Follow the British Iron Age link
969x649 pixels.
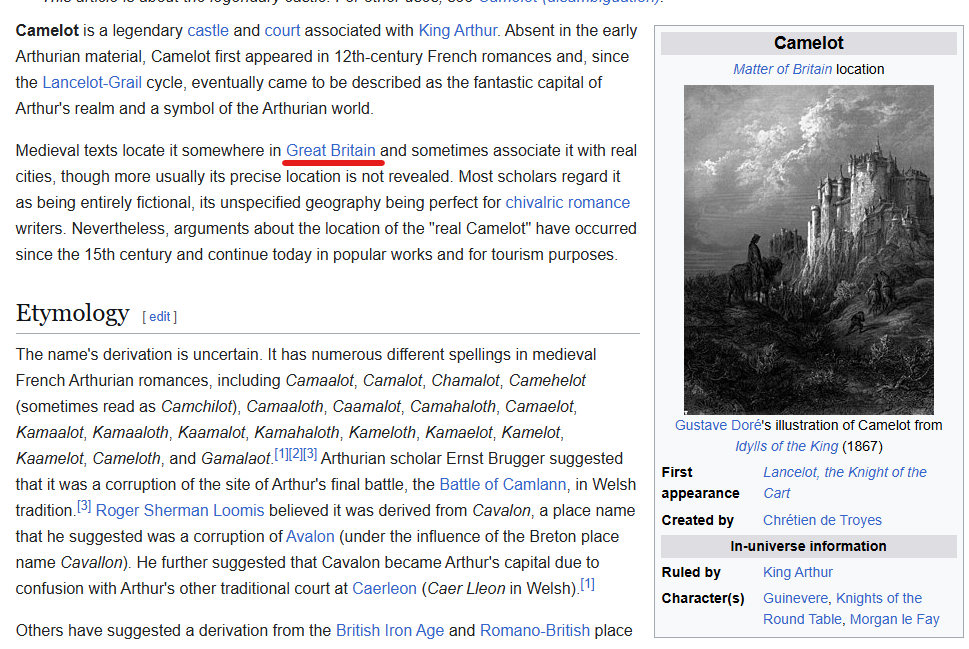click(390, 630)
